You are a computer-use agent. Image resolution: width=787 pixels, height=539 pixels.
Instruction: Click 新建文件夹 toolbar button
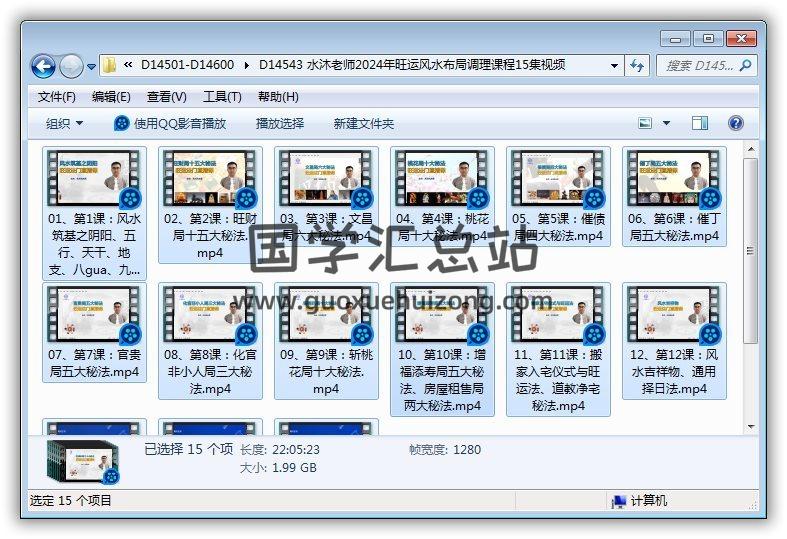(x=363, y=123)
